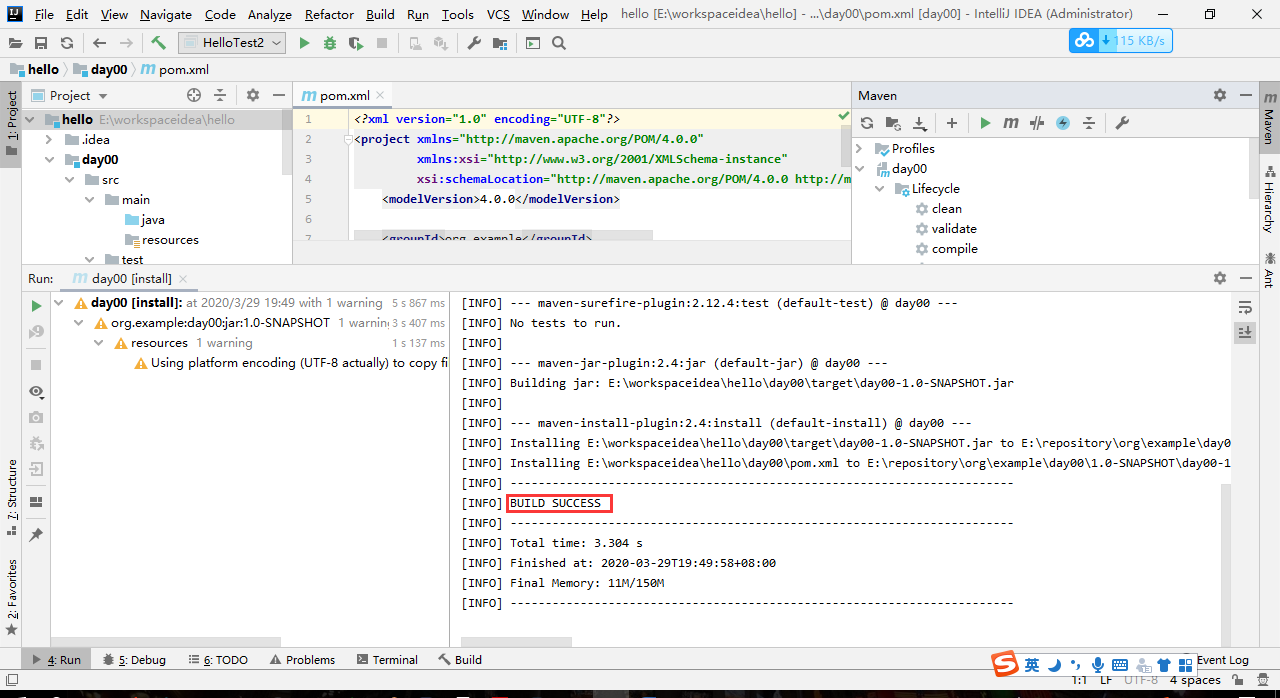This screenshot has height=698, width=1280.
Task: Open the HelloTest2 run configuration dropdown
Action: [x=232, y=43]
